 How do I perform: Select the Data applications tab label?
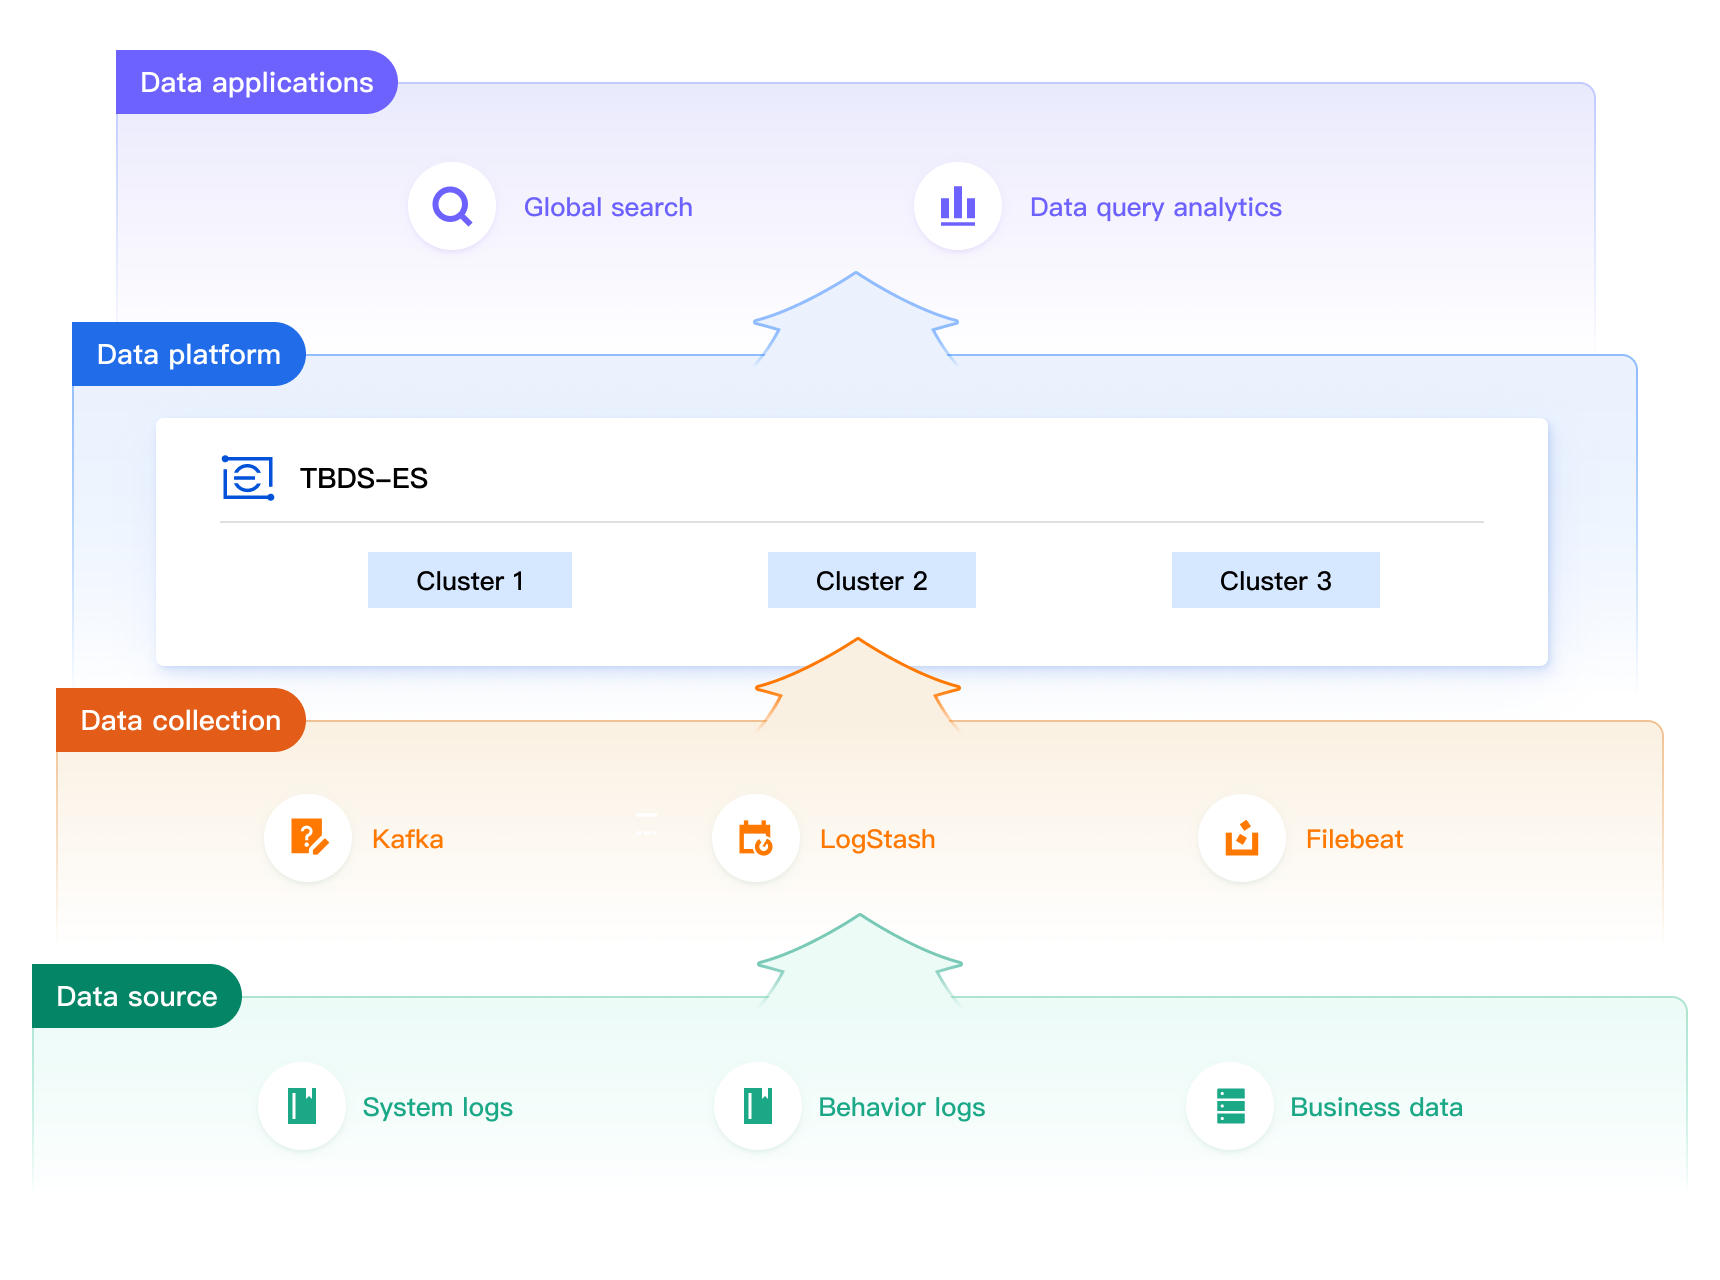coord(256,82)
